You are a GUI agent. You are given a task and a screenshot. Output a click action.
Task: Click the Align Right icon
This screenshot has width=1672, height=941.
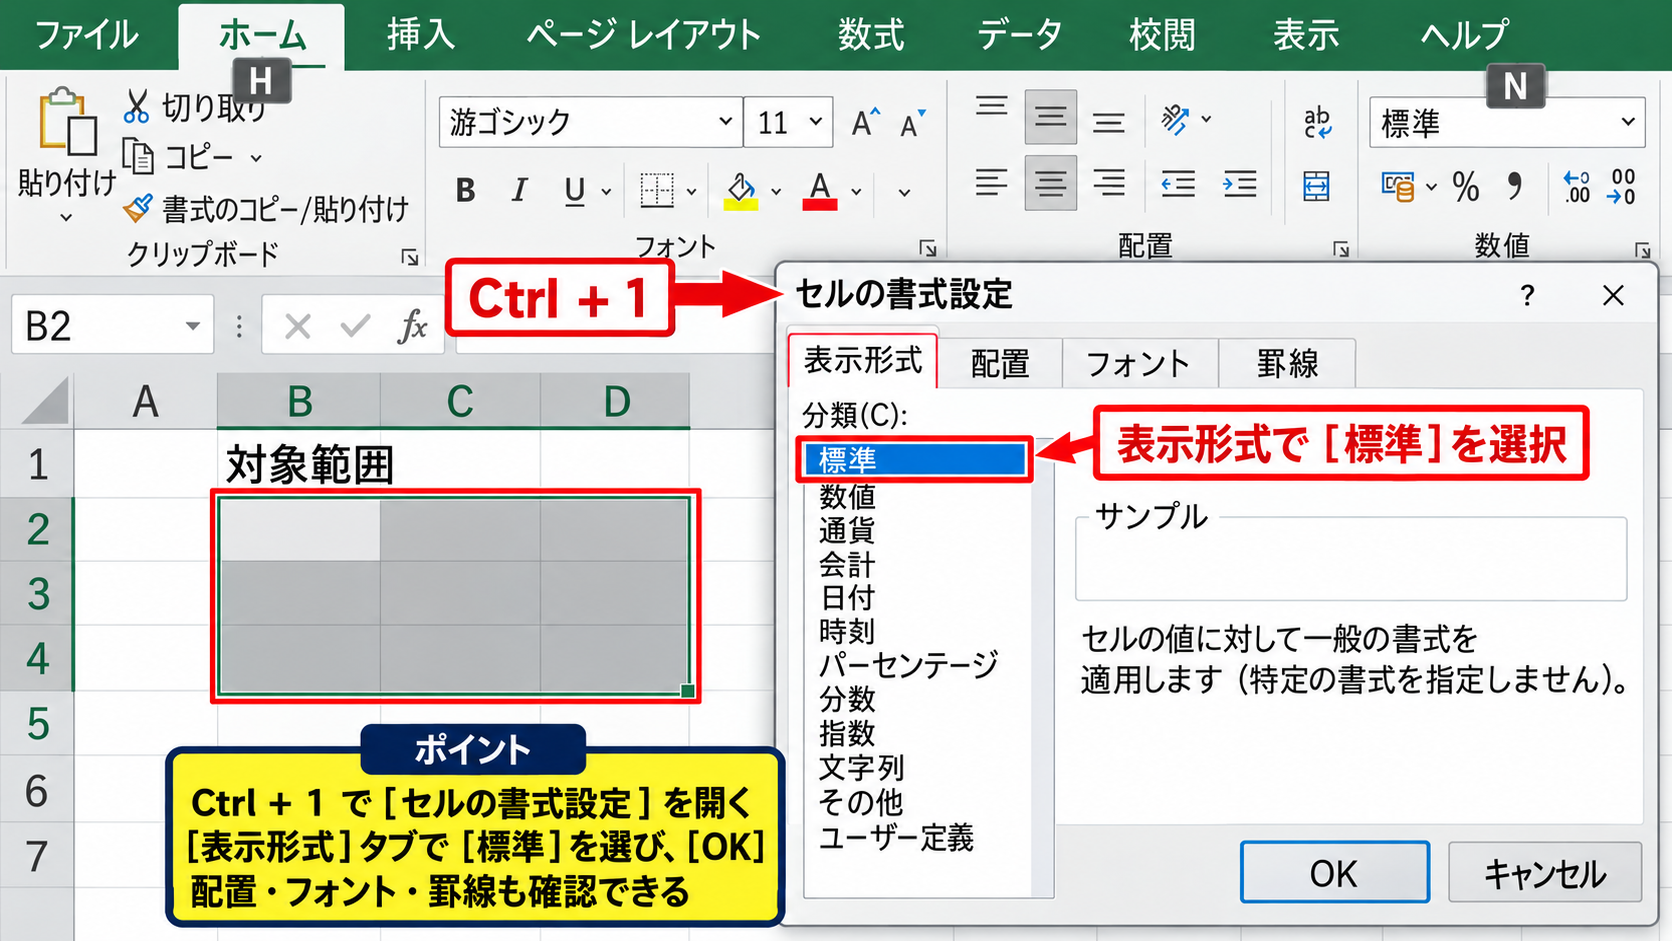[1109, 183]
